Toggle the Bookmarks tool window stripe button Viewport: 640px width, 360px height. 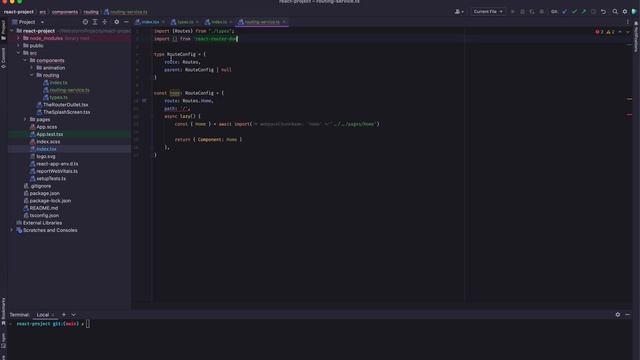point(3,311)
